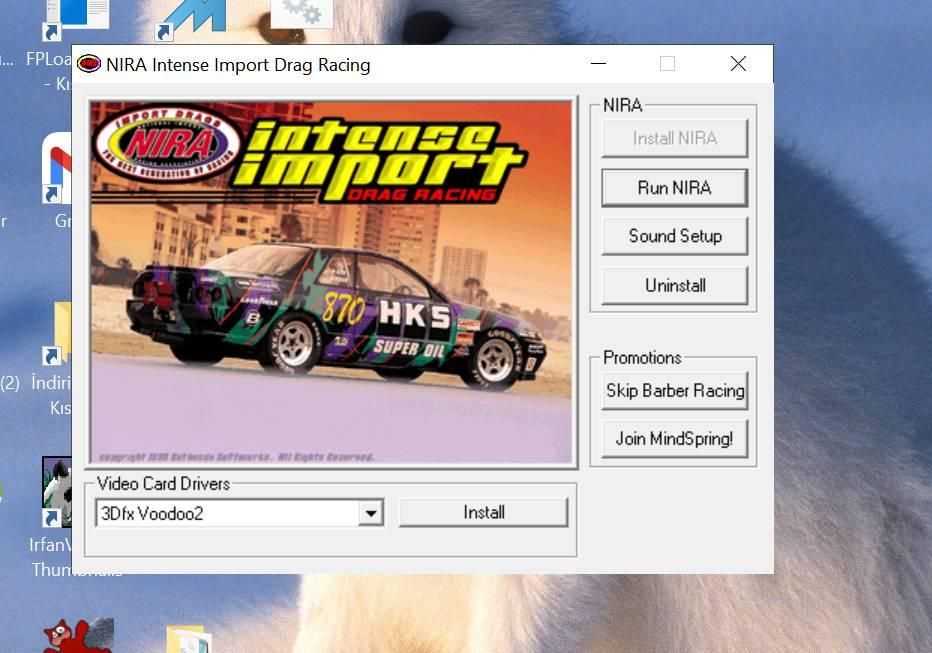Click the Intense Import splash image

332,282
